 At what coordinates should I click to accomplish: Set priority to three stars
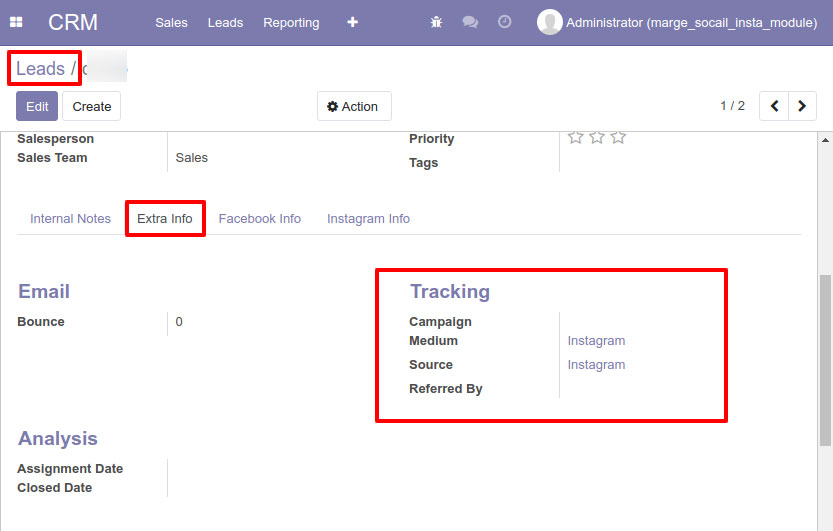[x=618, y=137]
